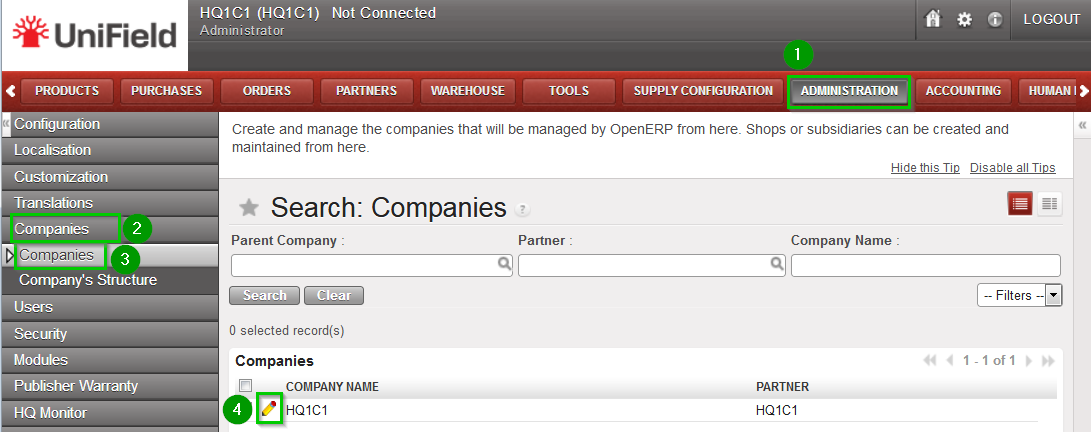Go to the first page of records
This screenshot has width=1091, height=432.
[930, 360]
